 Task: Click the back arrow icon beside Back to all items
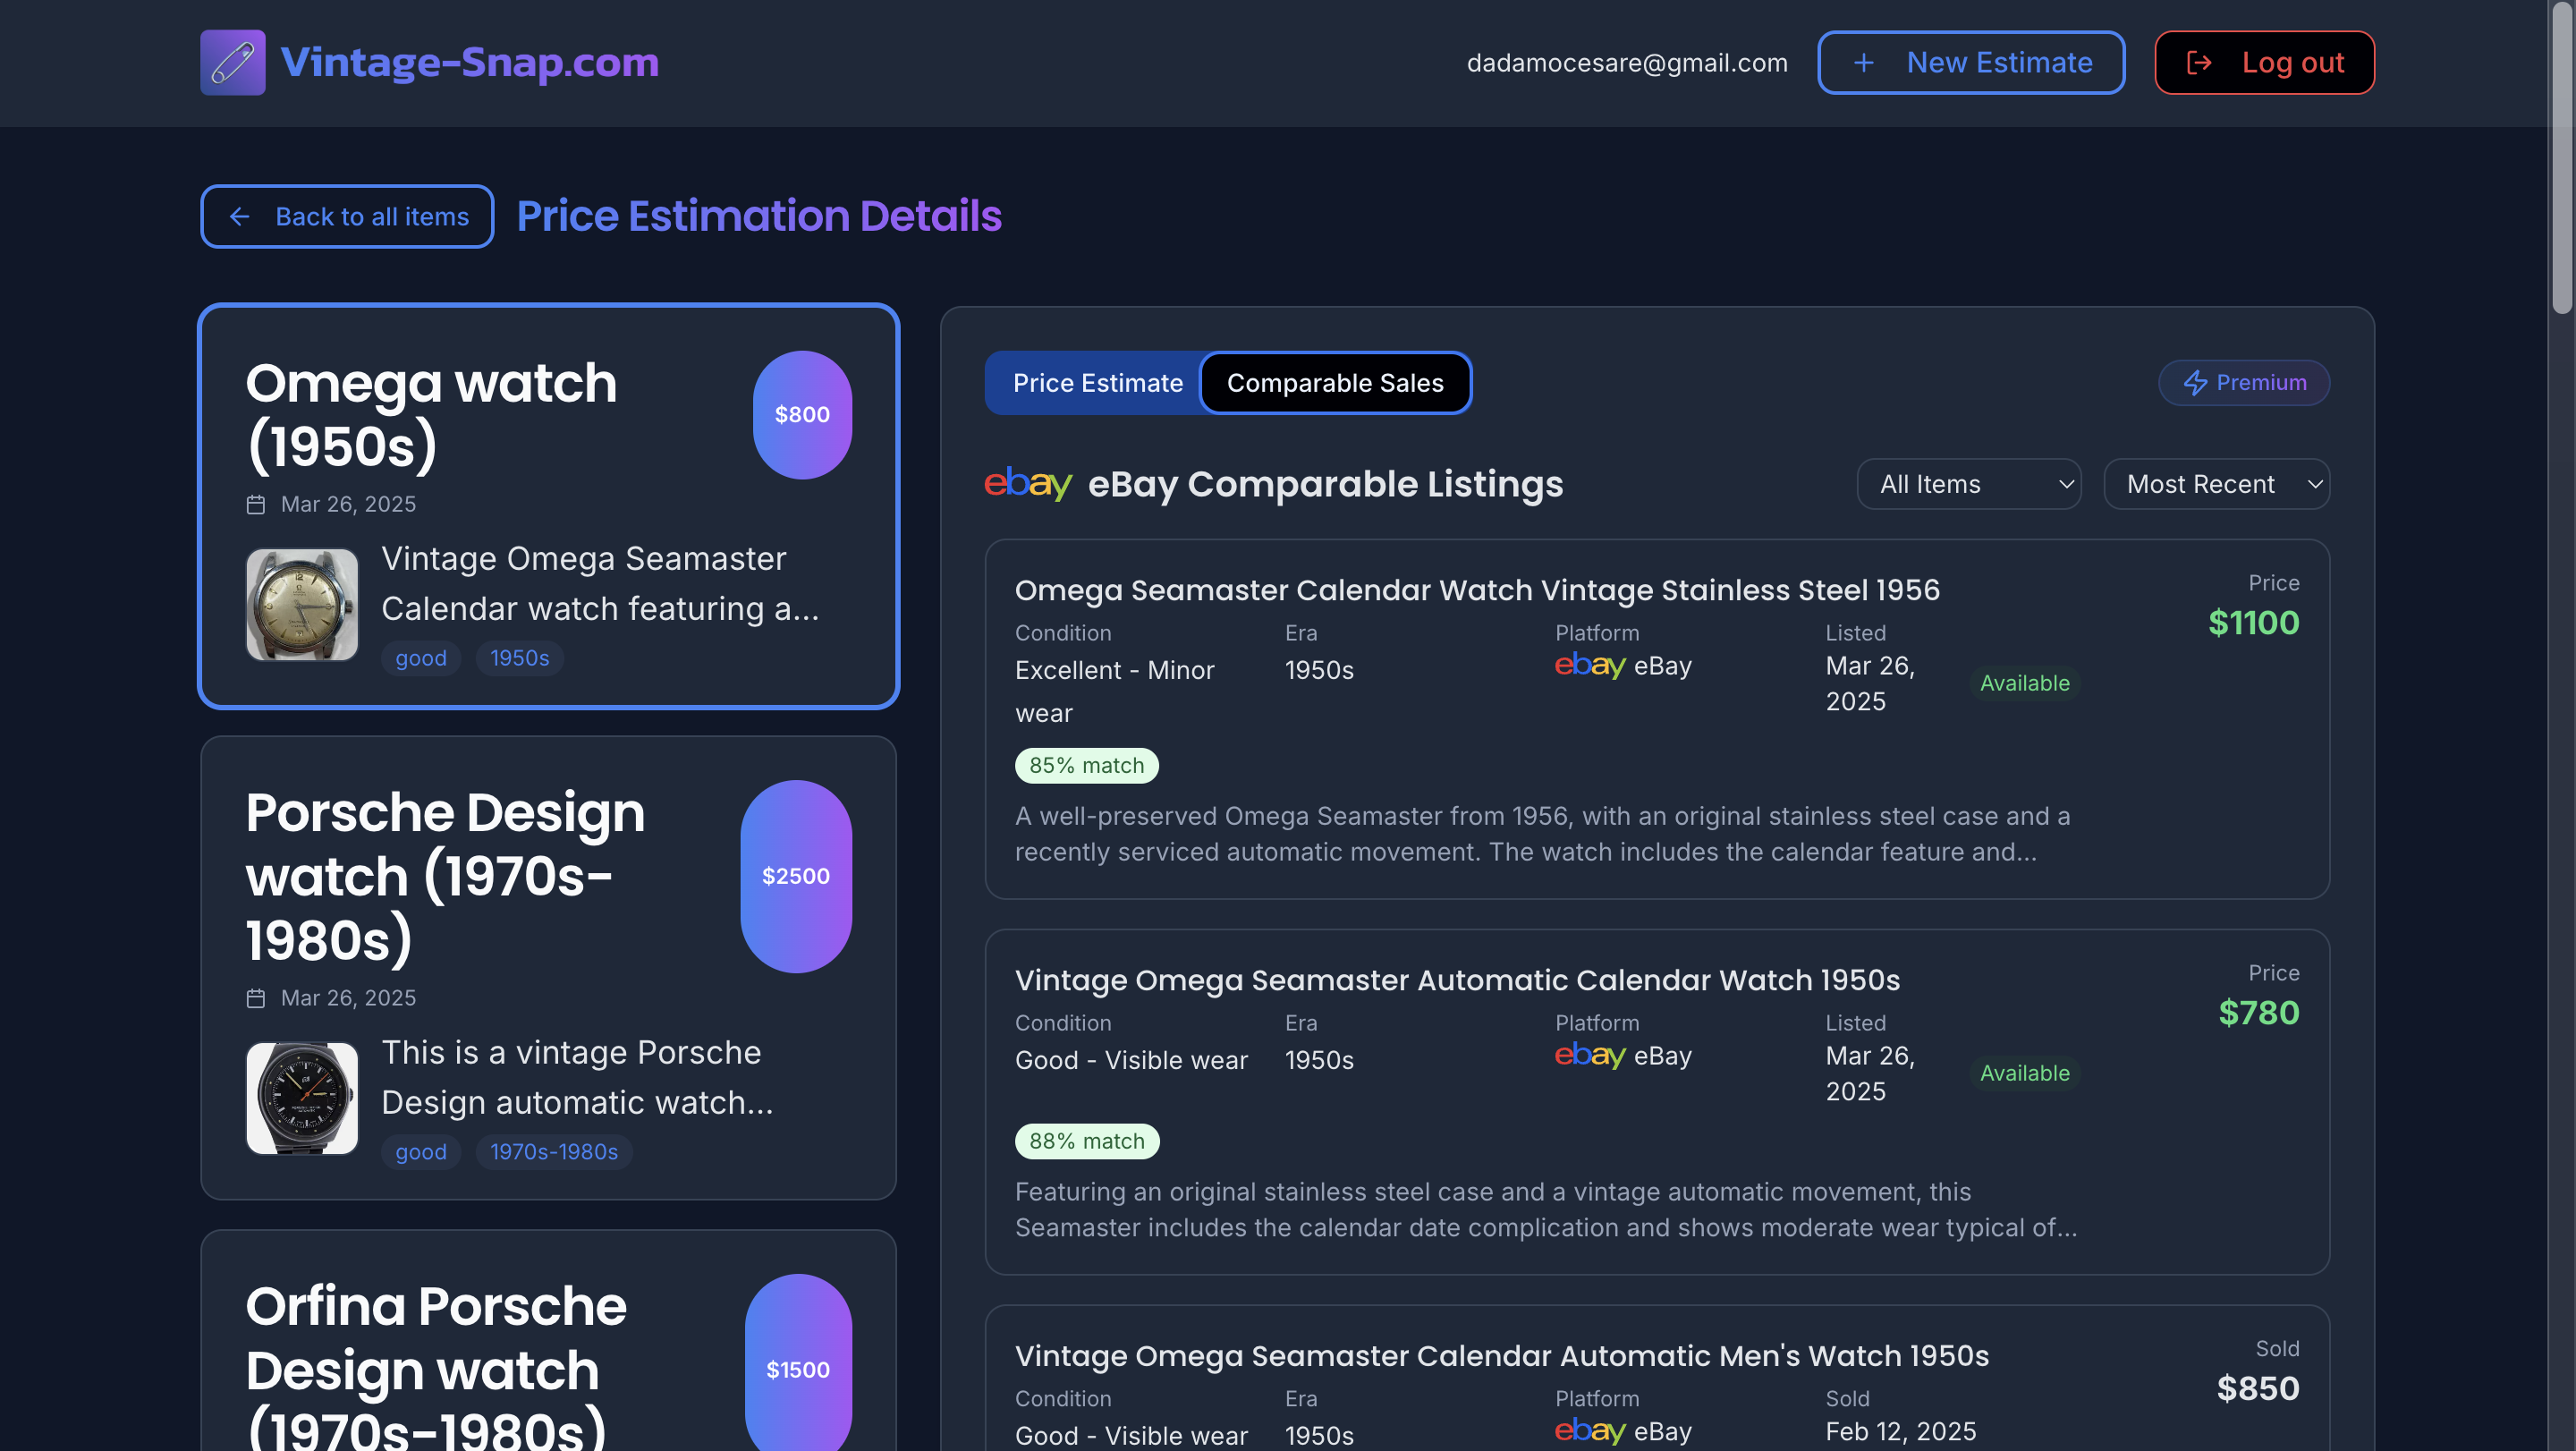point(239,217)
